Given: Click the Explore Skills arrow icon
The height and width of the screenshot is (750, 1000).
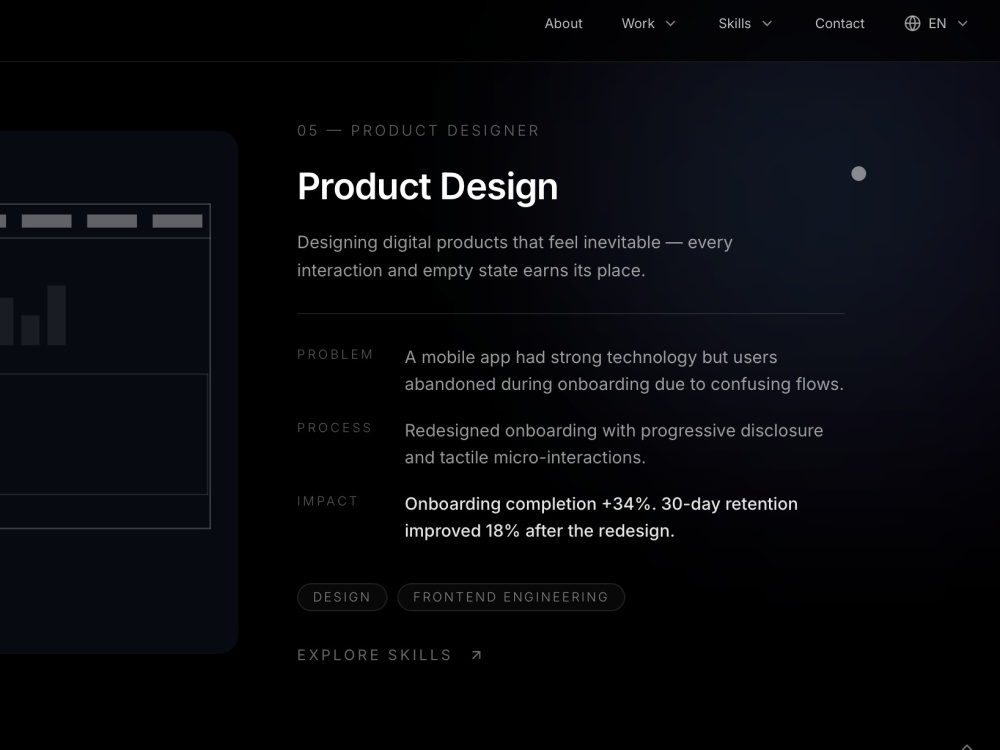Looking at the screenshot, I should (476, 655).
